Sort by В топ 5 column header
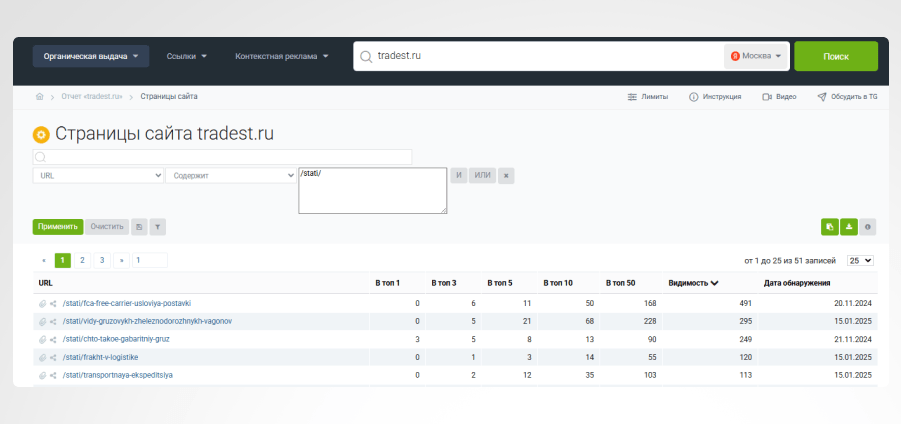Screen dimensions: 901x424 click(500, 283)
